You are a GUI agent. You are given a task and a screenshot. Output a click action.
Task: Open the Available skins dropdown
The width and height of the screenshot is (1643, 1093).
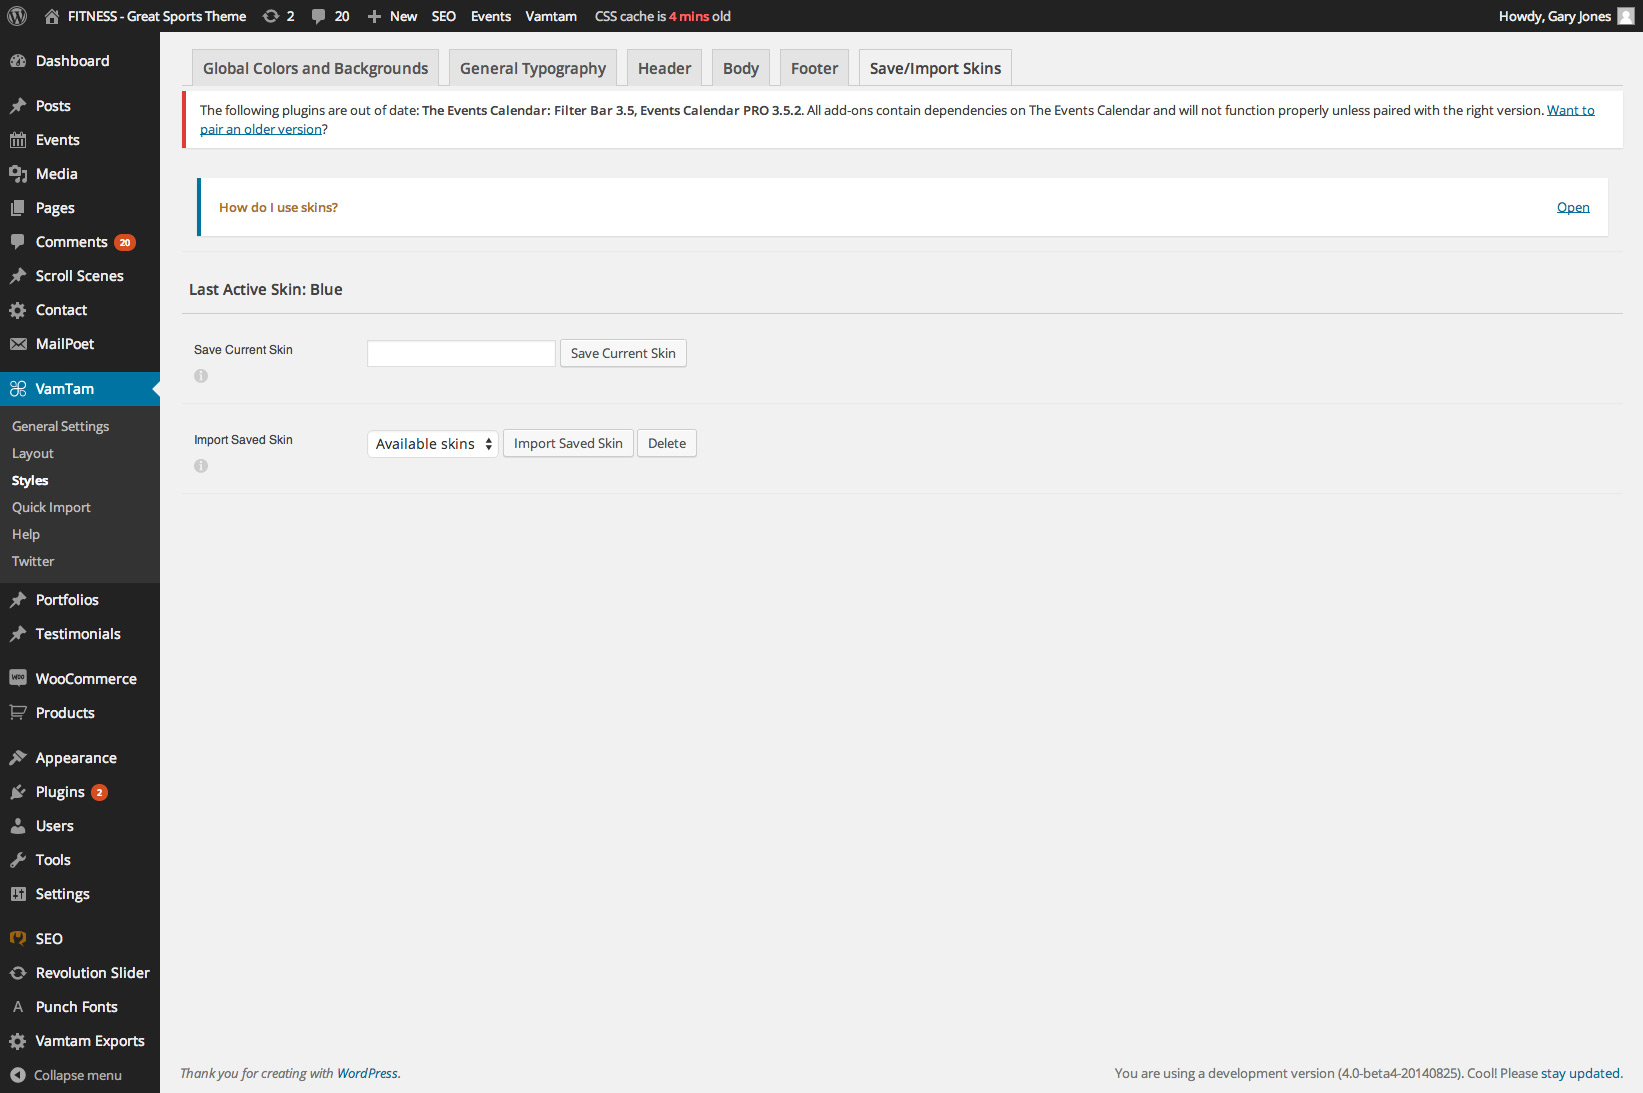[x=433, y=444]
